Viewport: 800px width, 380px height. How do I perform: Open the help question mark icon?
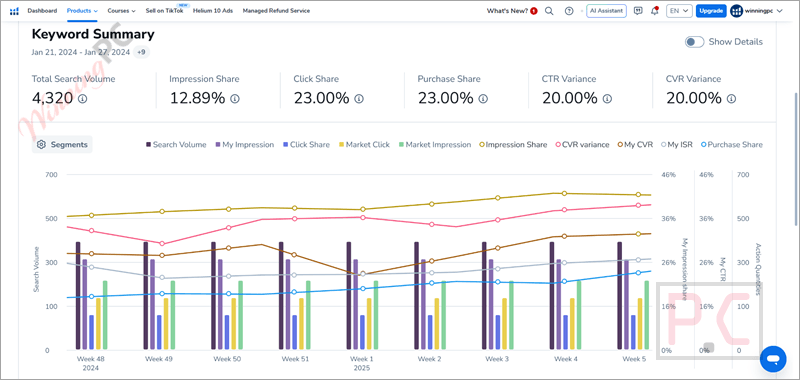point(569,11)
